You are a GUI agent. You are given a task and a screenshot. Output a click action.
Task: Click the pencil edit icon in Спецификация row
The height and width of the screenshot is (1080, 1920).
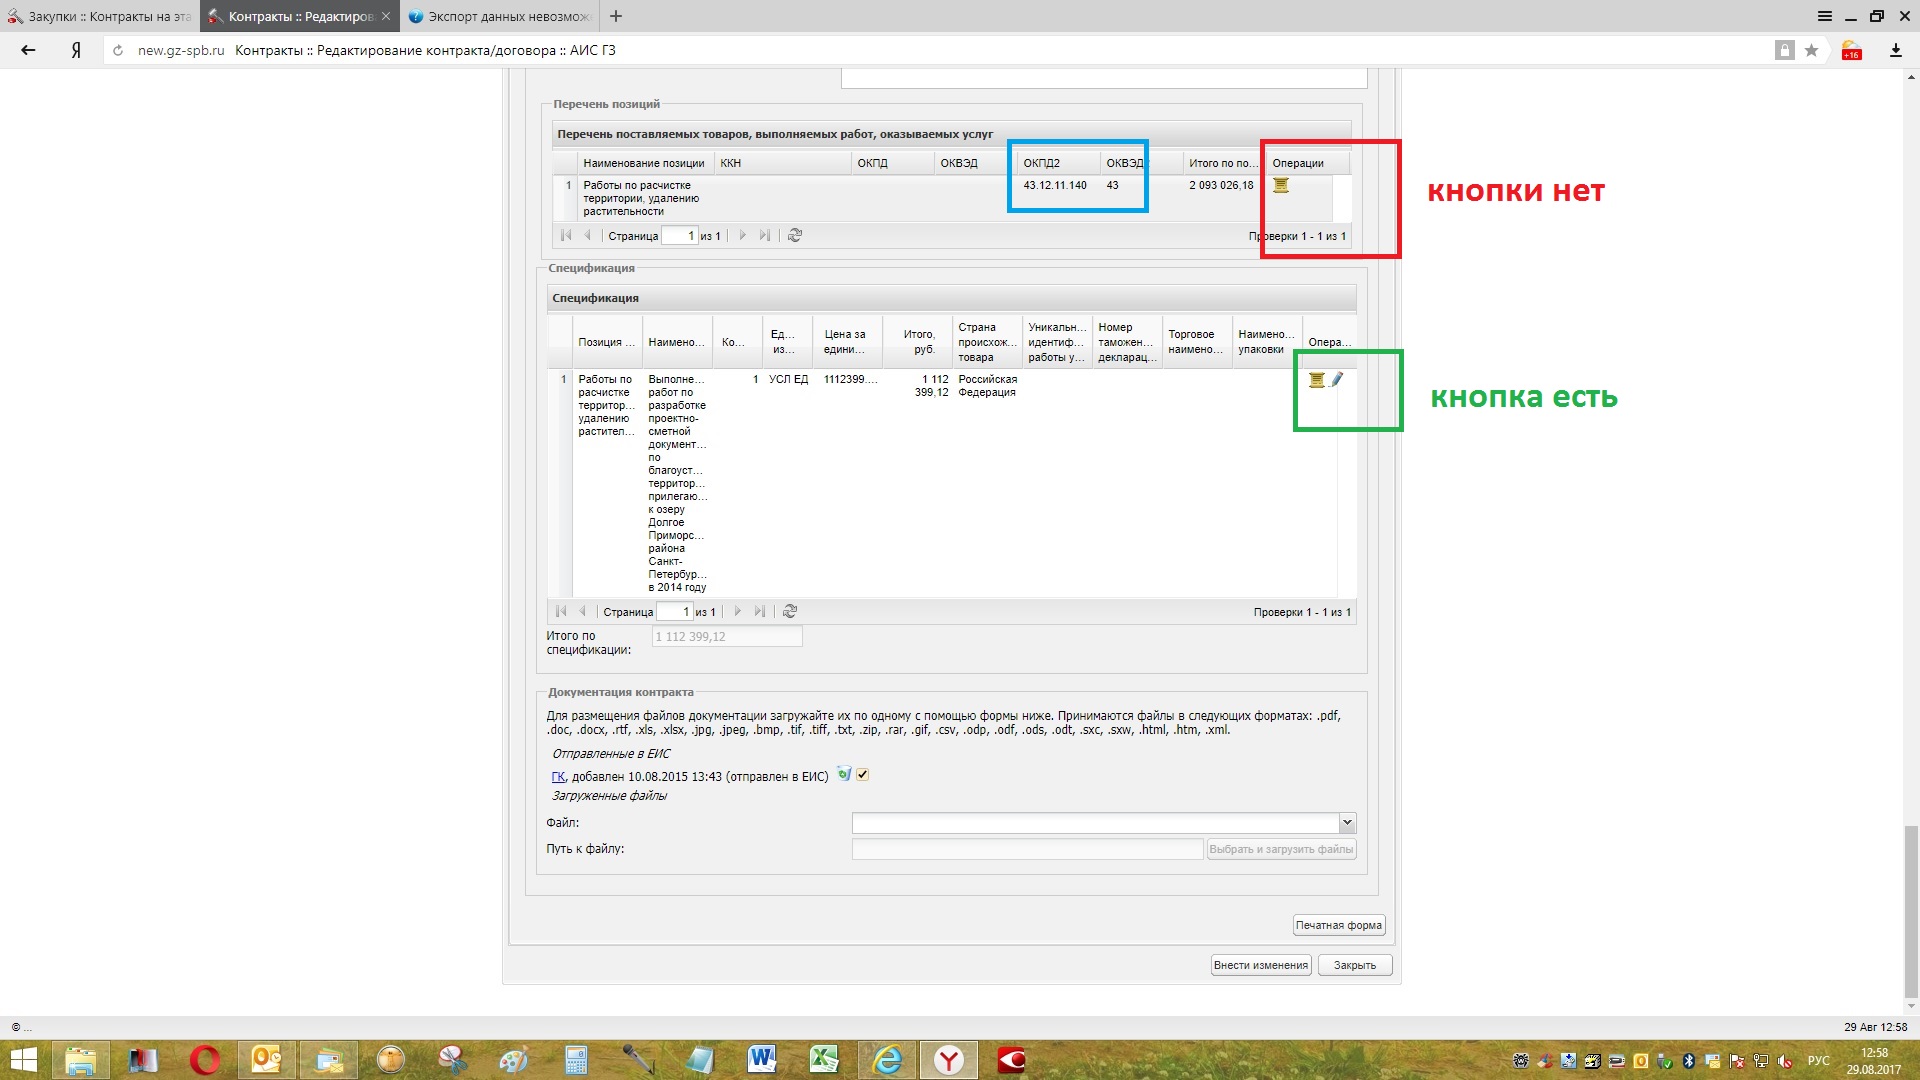(x=1337, y=379)
